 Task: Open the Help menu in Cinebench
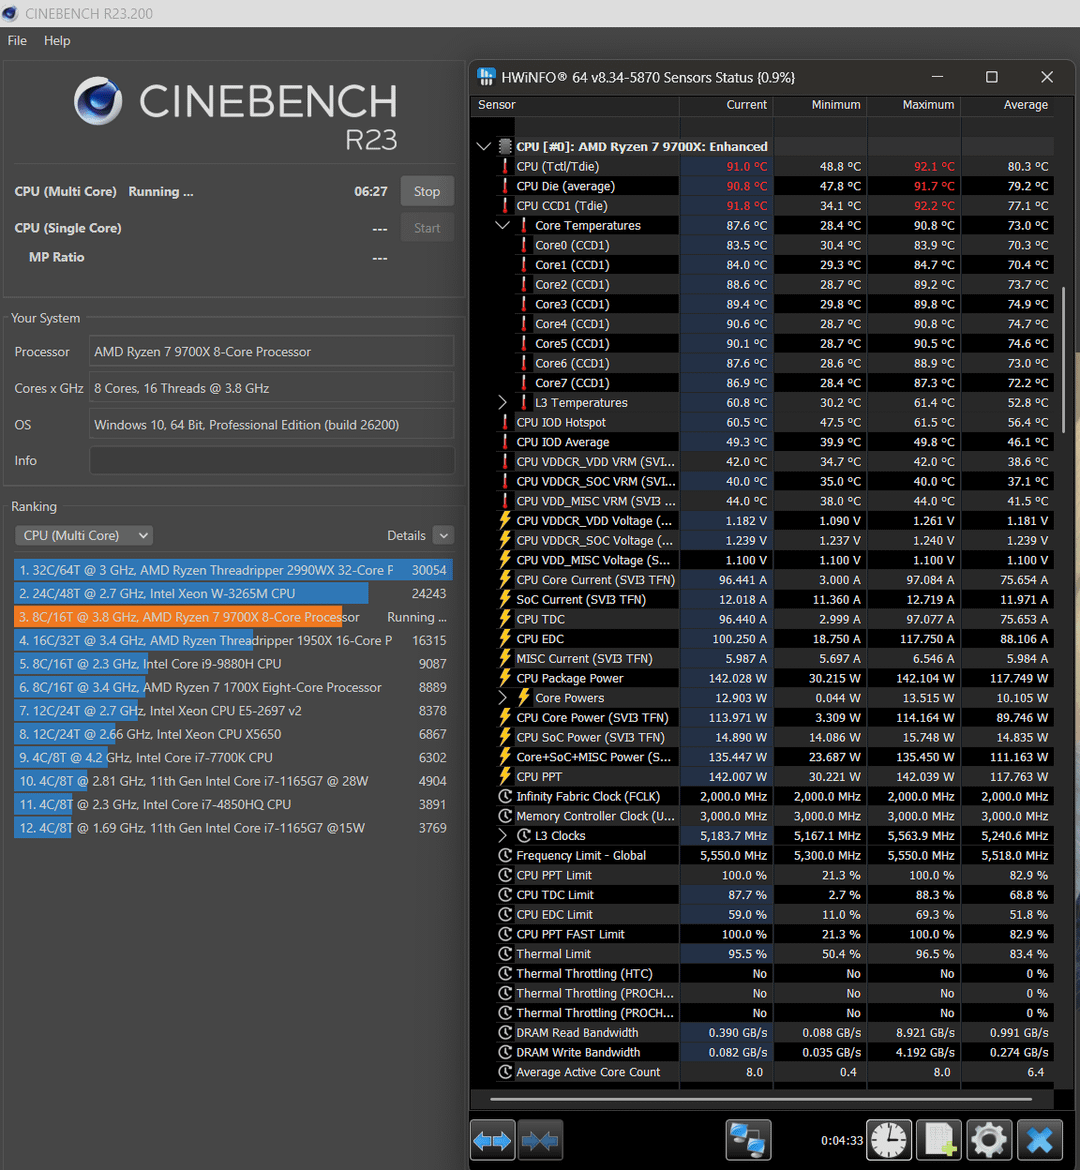[57, 41]
